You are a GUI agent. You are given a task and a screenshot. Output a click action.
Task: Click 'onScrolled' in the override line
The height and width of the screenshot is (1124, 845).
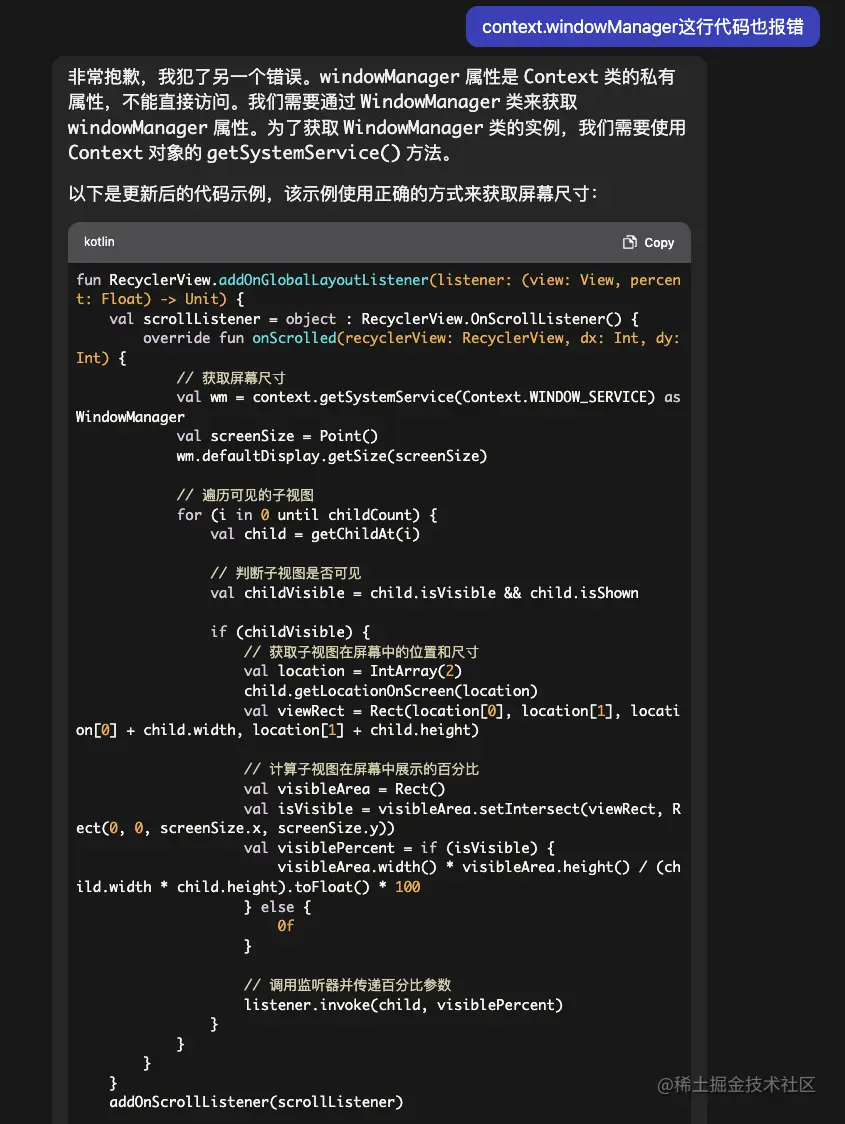[x=294, y=338]
